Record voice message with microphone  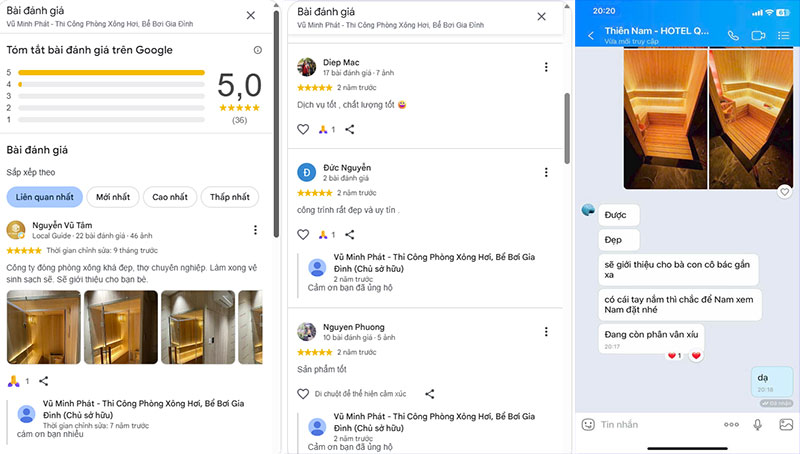pyautogui.click(x=758, y=424)
